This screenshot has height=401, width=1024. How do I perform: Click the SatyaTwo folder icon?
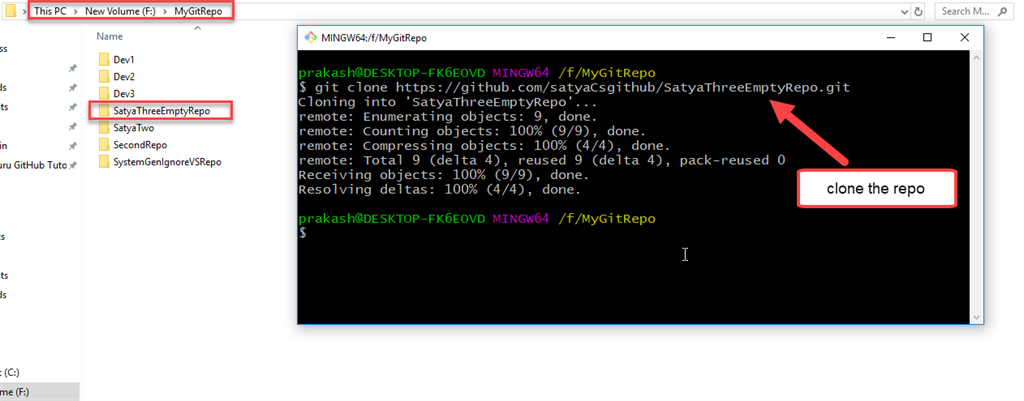pos(104,128)
